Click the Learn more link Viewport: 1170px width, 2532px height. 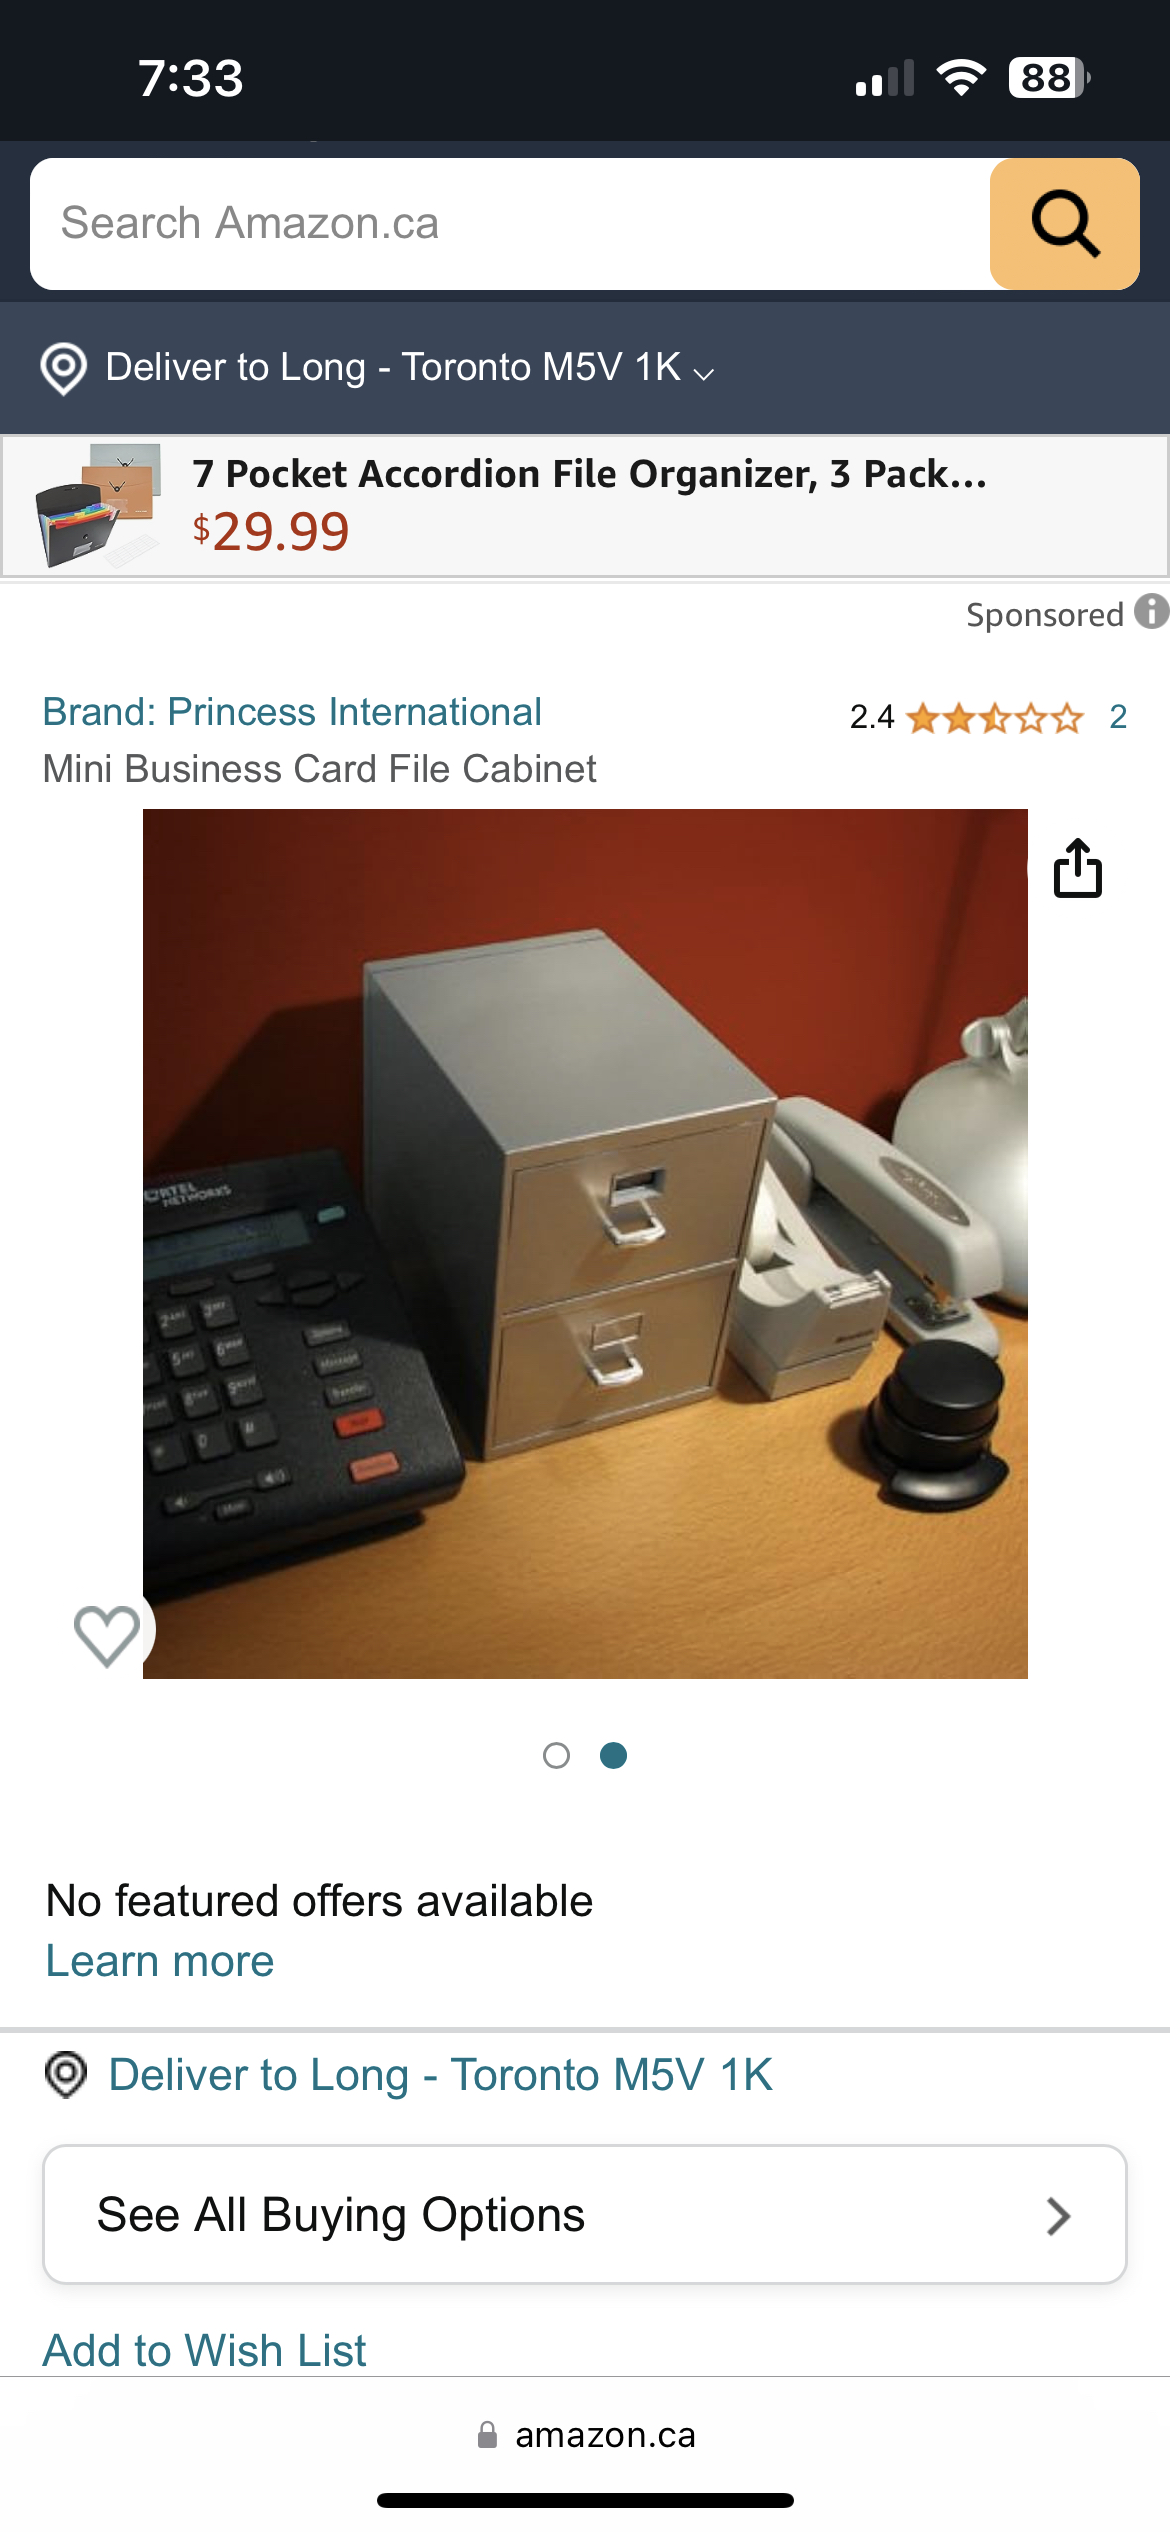(160, 1961)
